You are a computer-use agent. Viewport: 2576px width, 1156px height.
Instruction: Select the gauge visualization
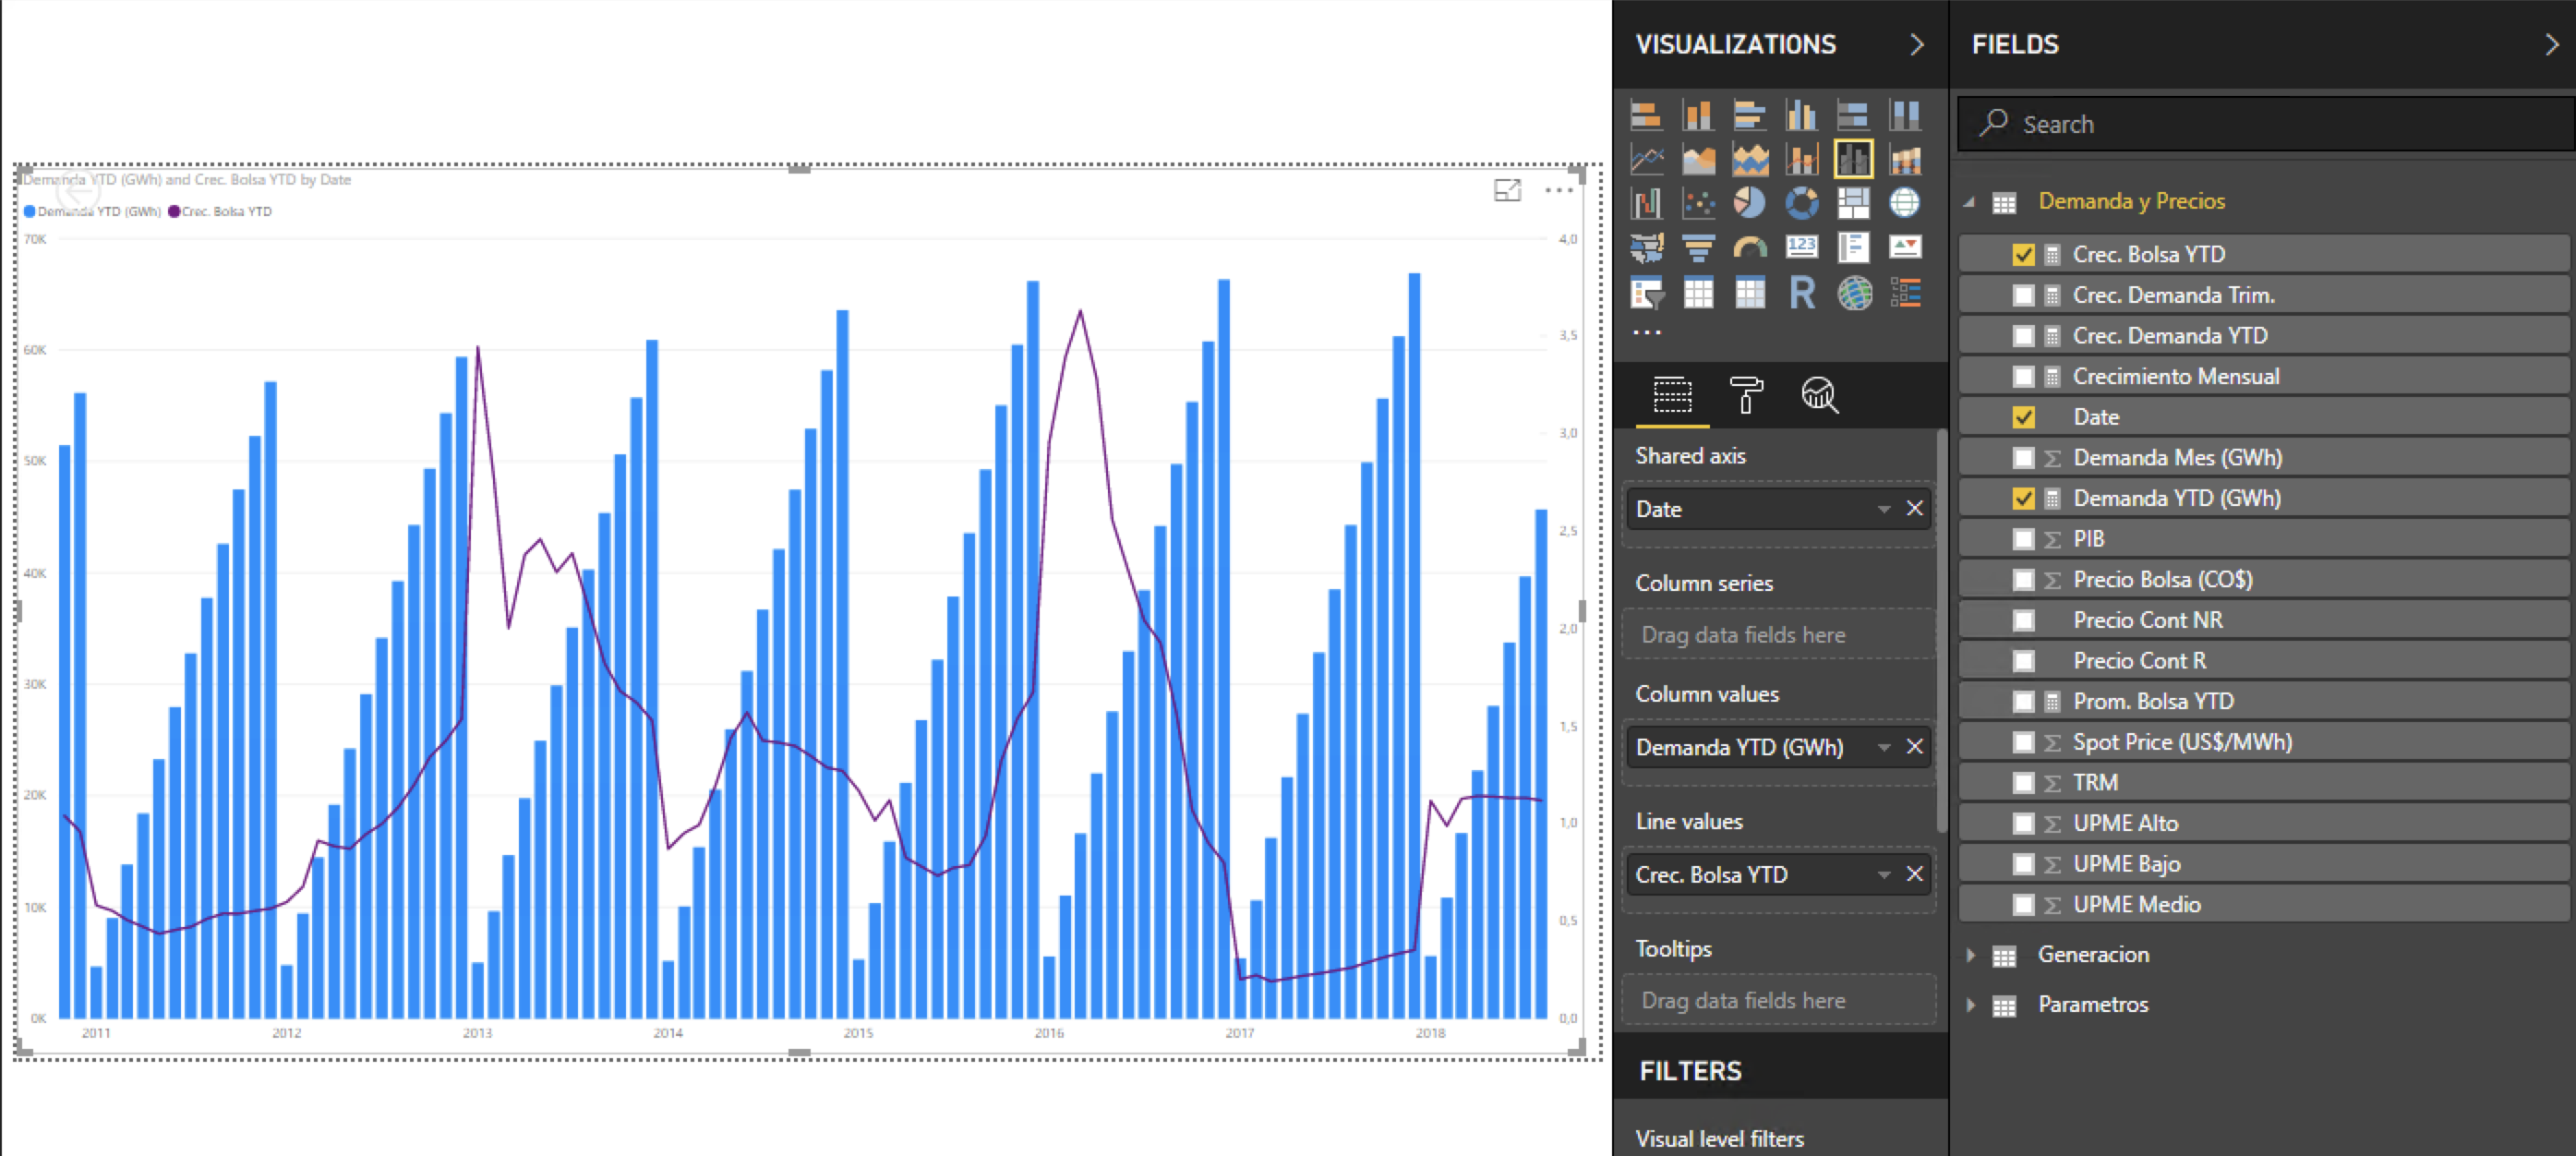pyautogui.click(x=1749, y=247)
